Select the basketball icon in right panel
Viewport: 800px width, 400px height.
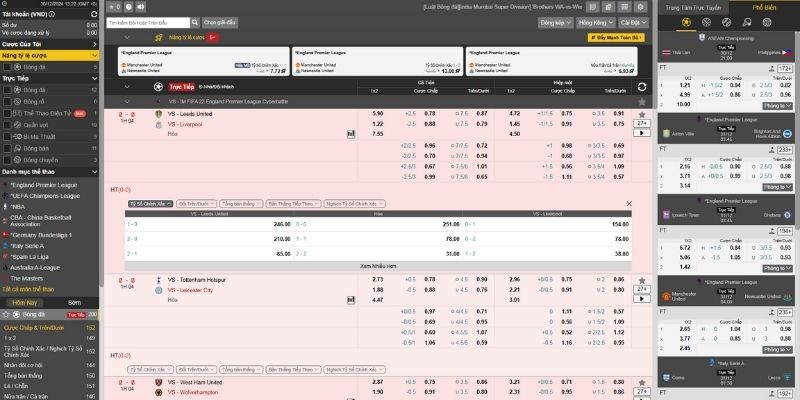click(x=706, y=20)
